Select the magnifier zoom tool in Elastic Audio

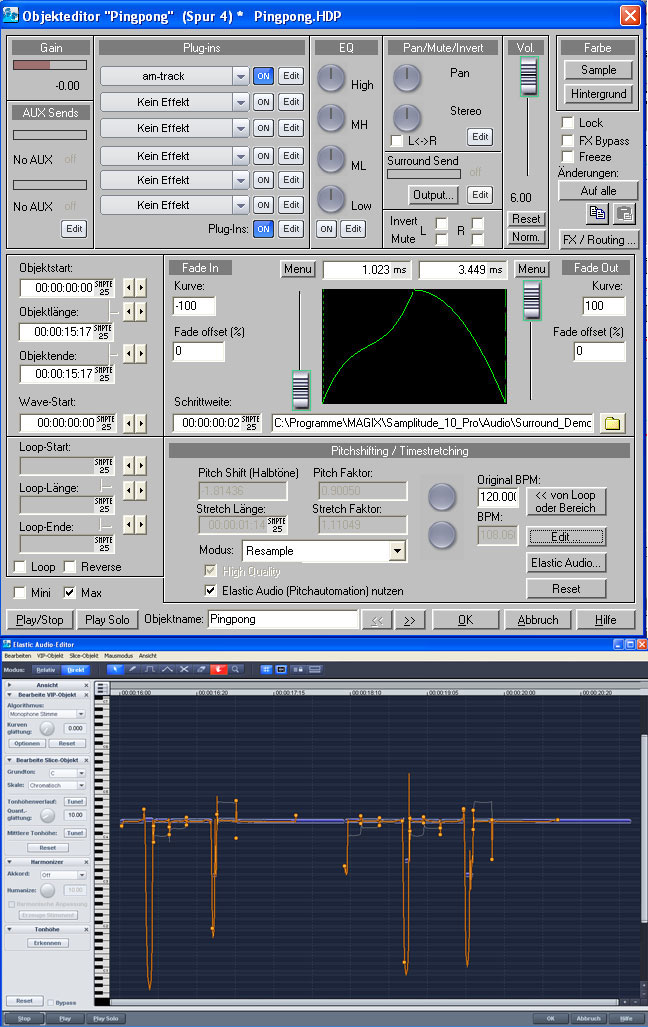tap(234, 669)
